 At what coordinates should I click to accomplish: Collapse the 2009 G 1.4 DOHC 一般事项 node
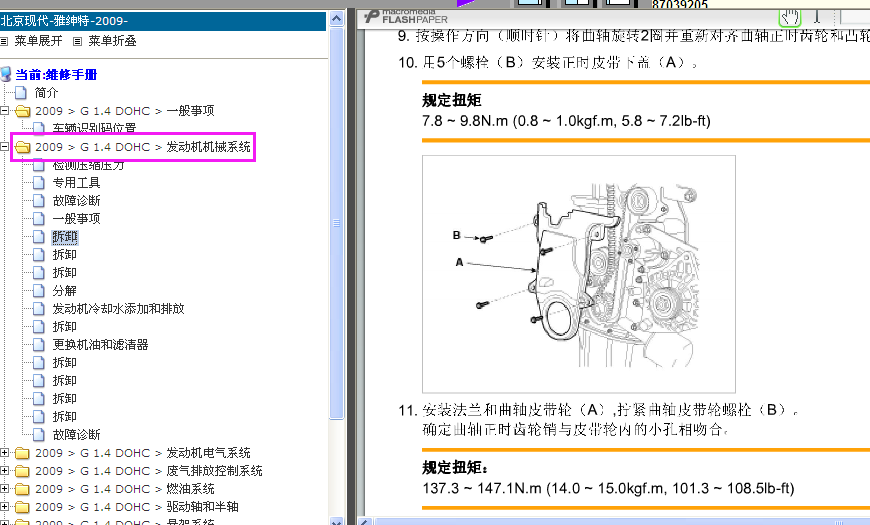pos(4,110)
